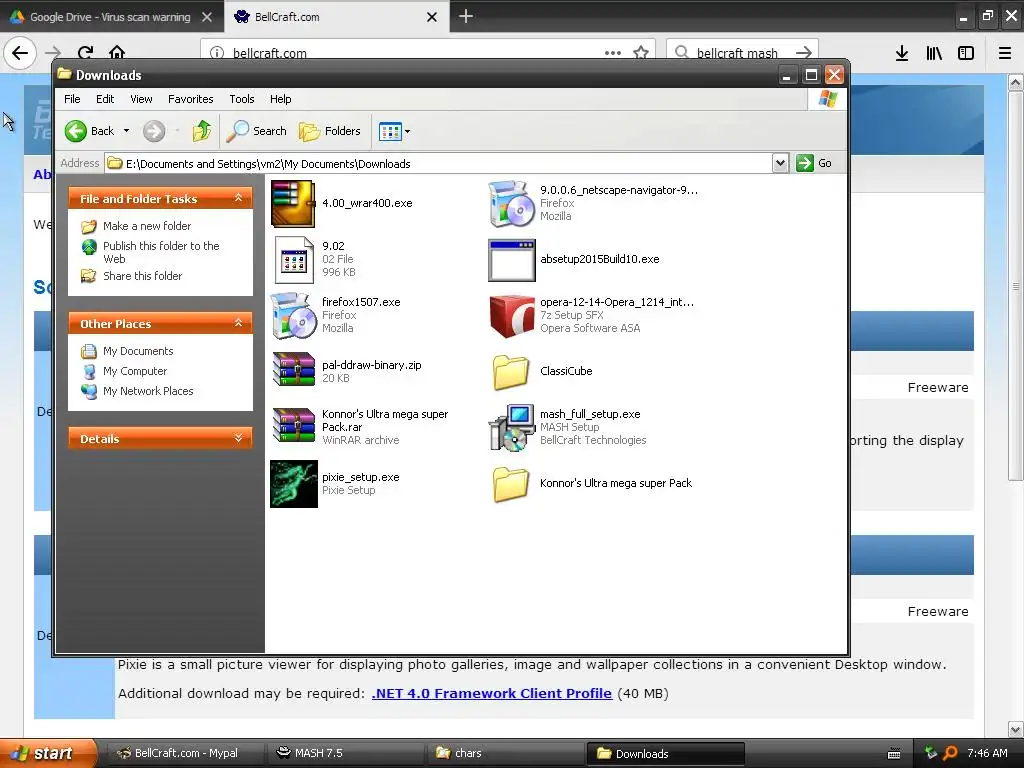The height and width of the screenshot is (768, 1024).
Task: Select Konnor's Ultra mega super Pack.rar icon
Action: 293,426
